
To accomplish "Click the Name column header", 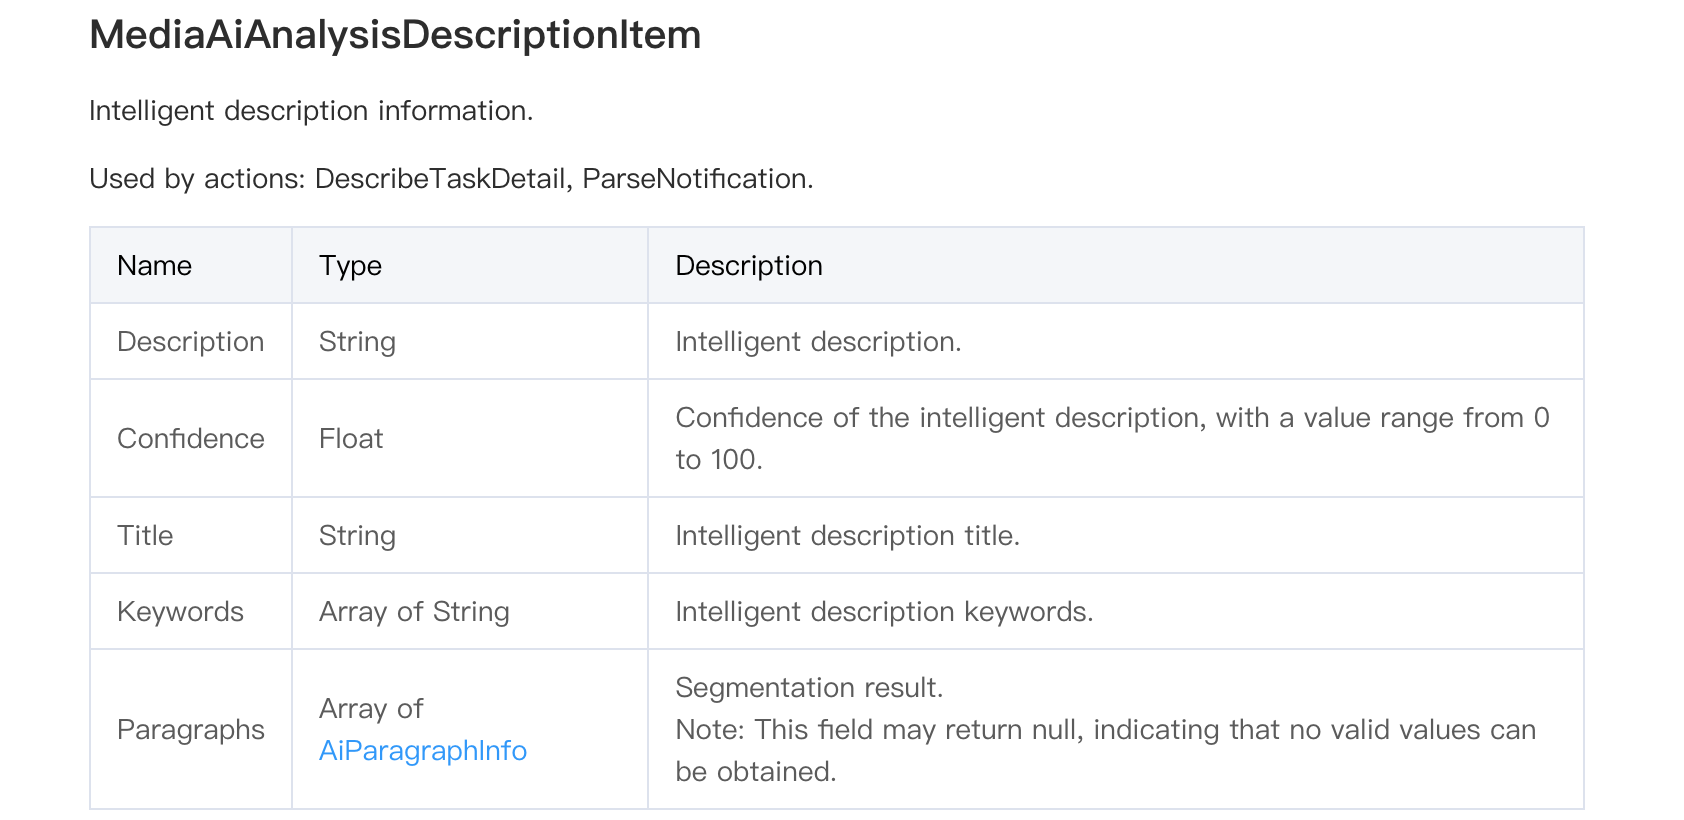I will (x=154, y=265).
